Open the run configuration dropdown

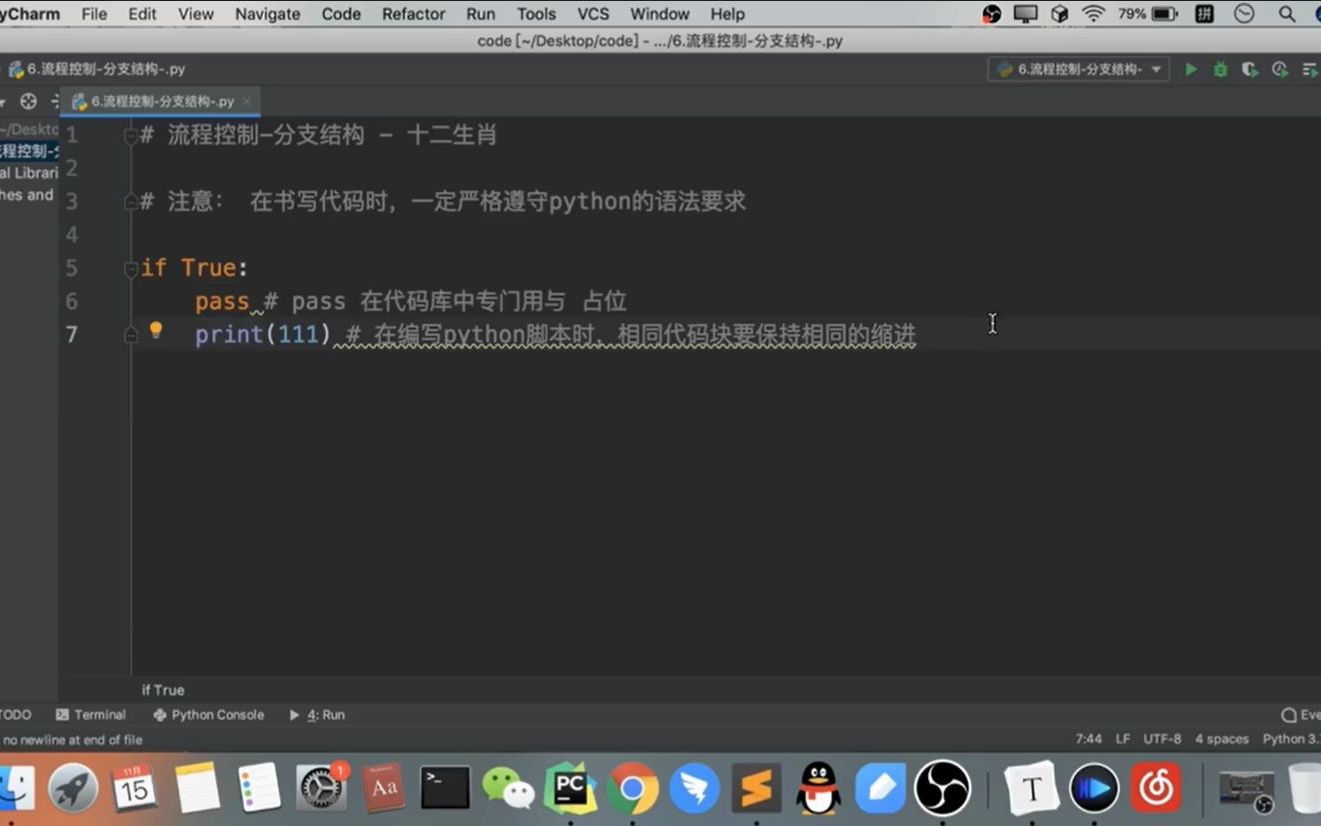click(1078, 70)
